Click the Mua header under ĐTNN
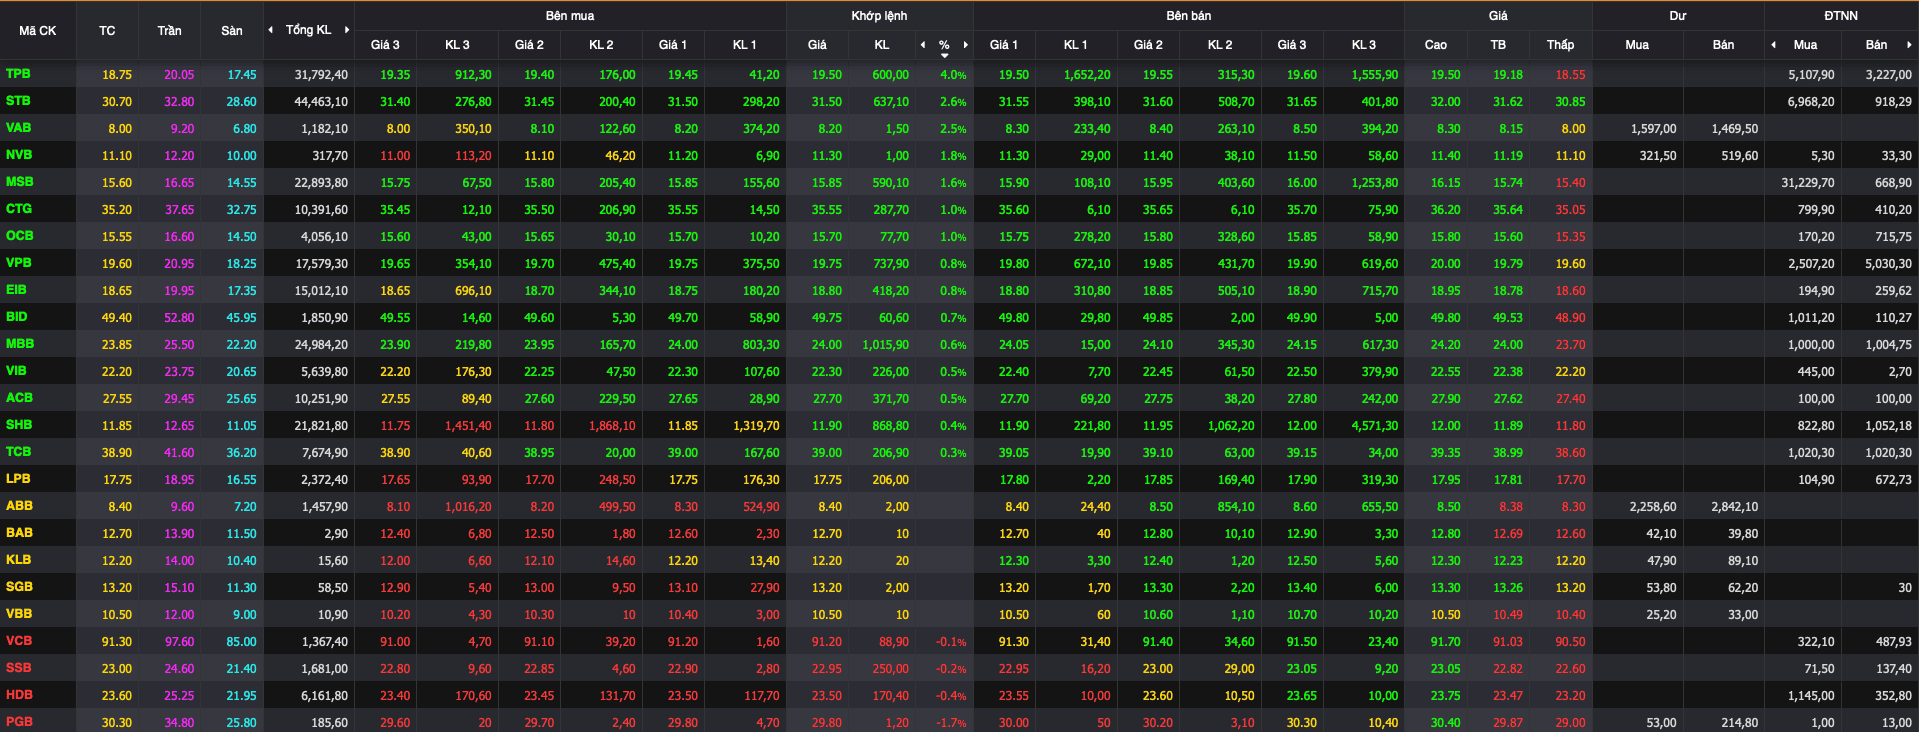 1805,45
